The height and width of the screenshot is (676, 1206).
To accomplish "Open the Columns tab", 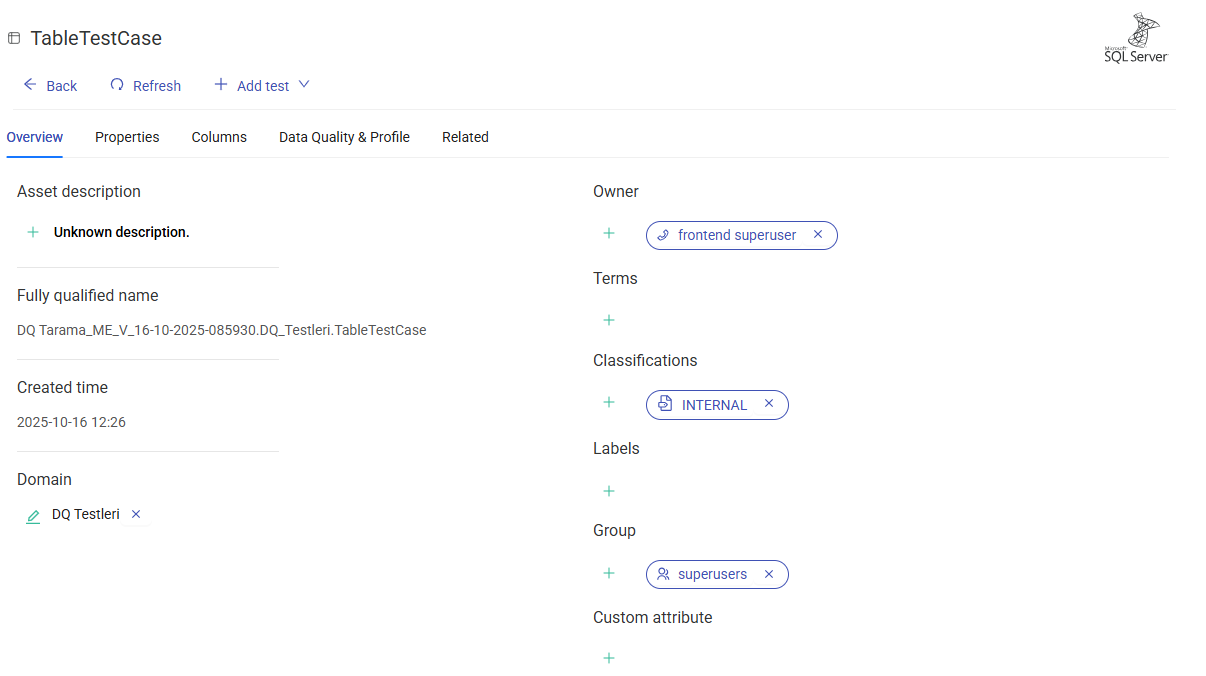I will click(x=219, y=137).
